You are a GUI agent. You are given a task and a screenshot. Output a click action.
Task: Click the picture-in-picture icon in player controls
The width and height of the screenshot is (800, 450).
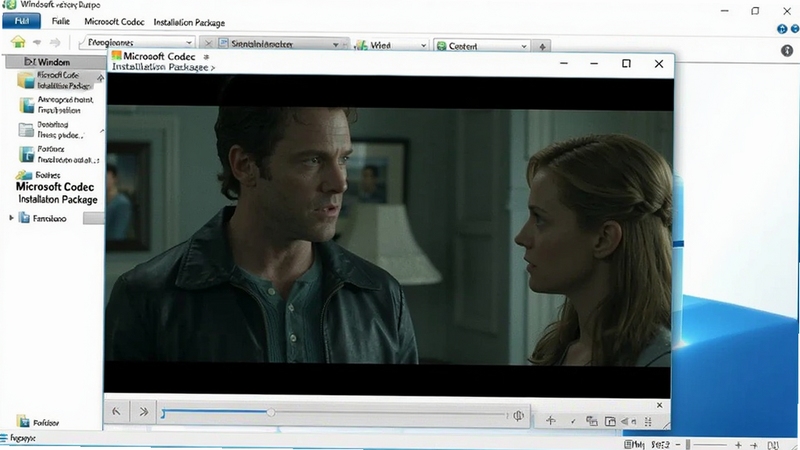(x=610, y=421)
